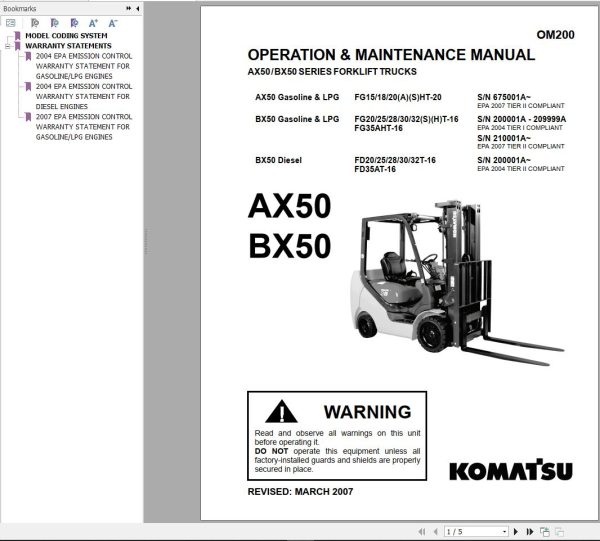600x541 pixels.
Task: Open 2004 EPA warranty for Diesel engines
Action: click(x=84, y=96)
